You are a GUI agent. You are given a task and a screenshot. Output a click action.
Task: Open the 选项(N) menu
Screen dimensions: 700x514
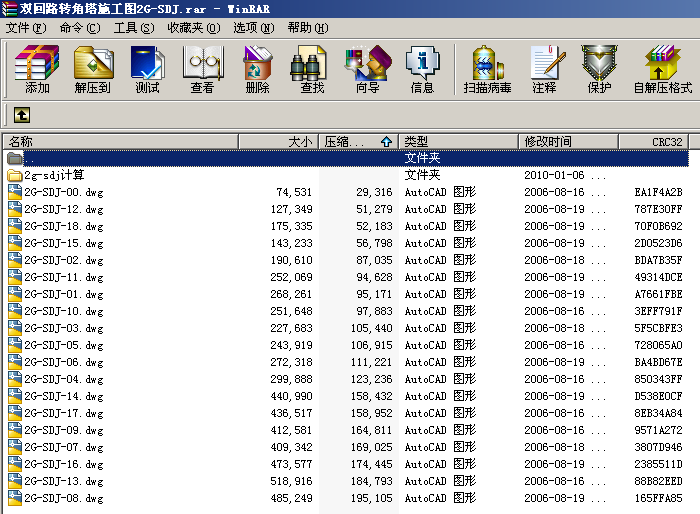[254, 28]
